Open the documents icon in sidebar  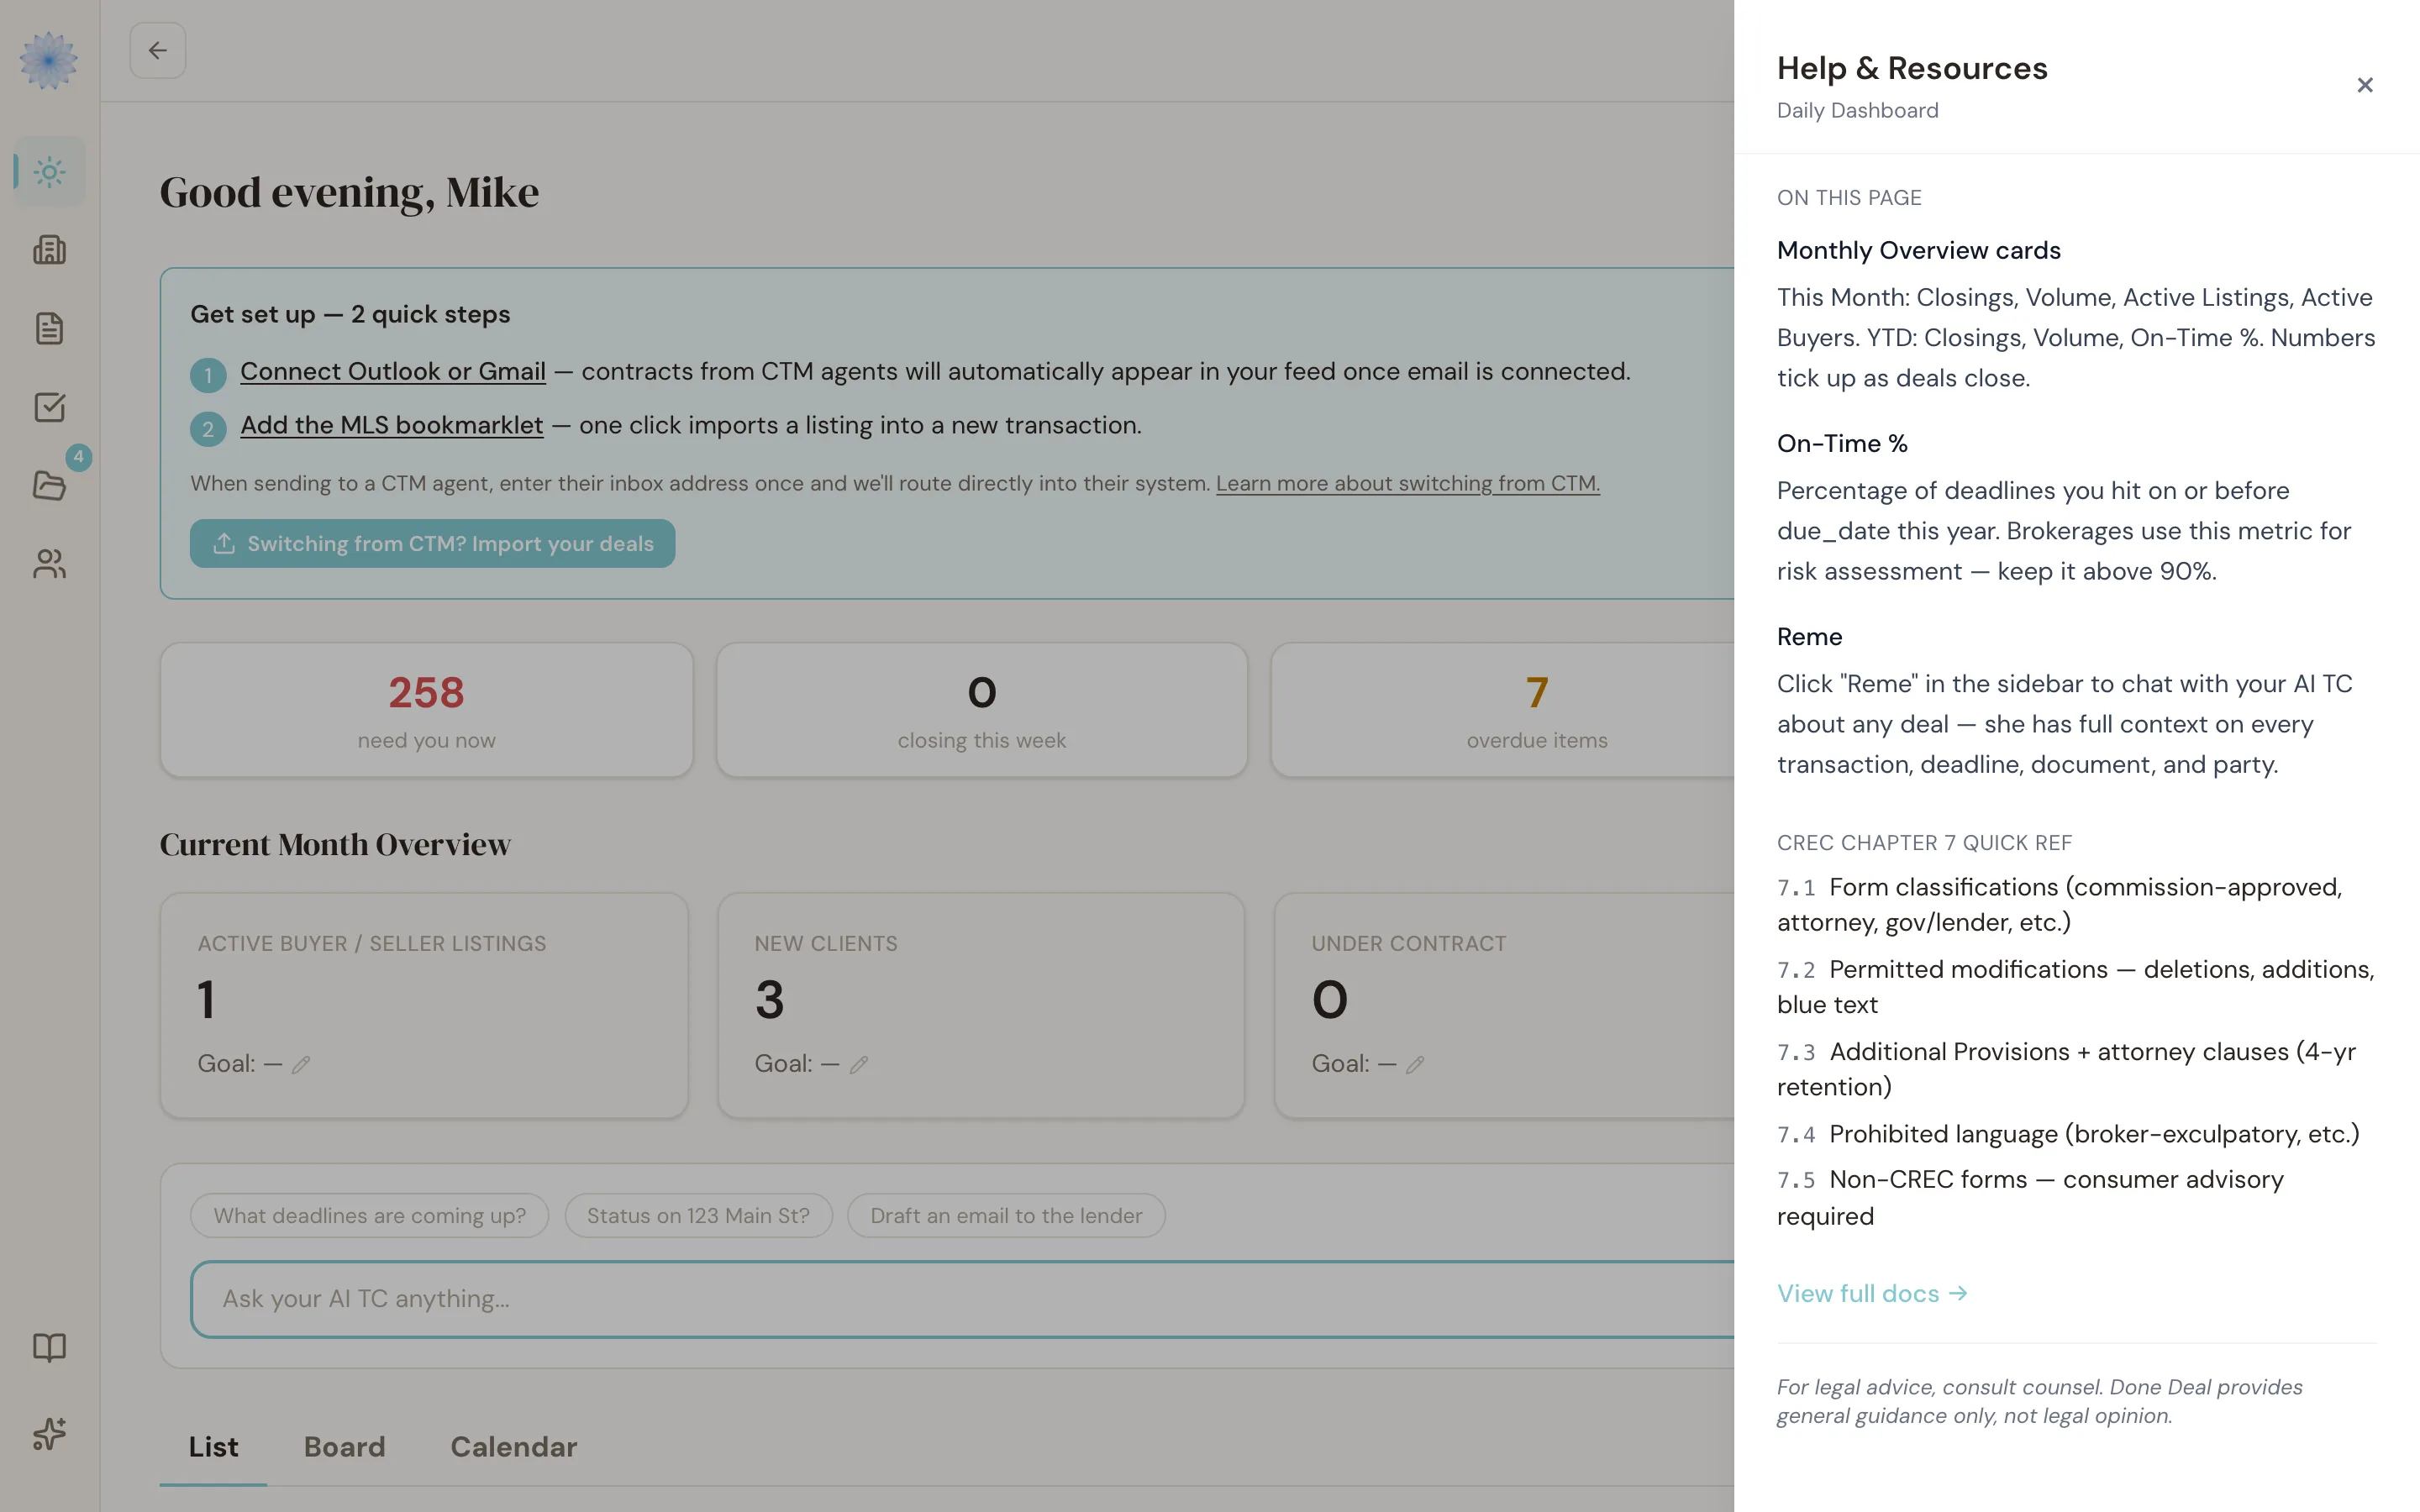[49, 328]
